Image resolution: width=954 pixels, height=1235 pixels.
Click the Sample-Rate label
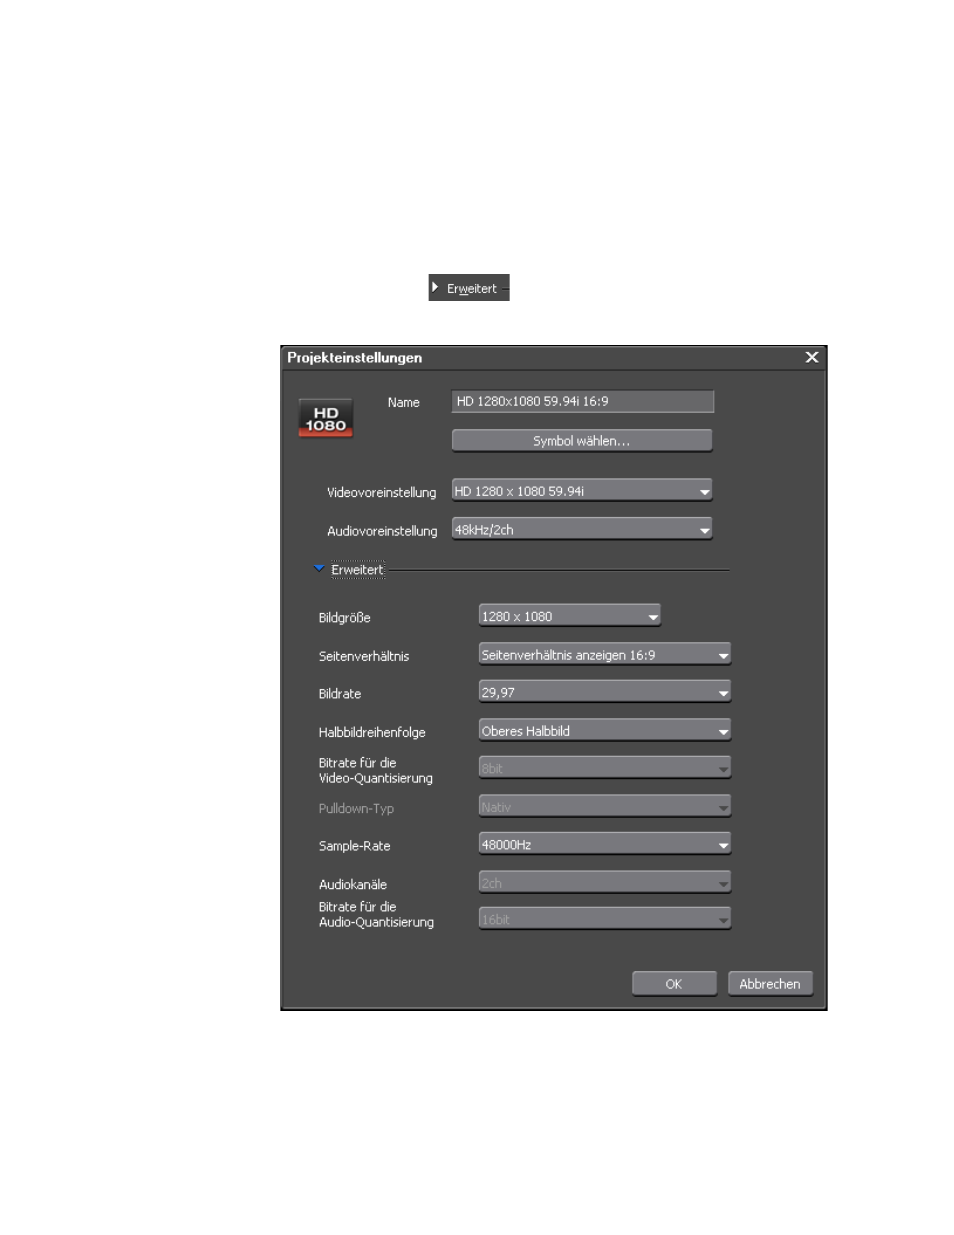tap(355, 846)
